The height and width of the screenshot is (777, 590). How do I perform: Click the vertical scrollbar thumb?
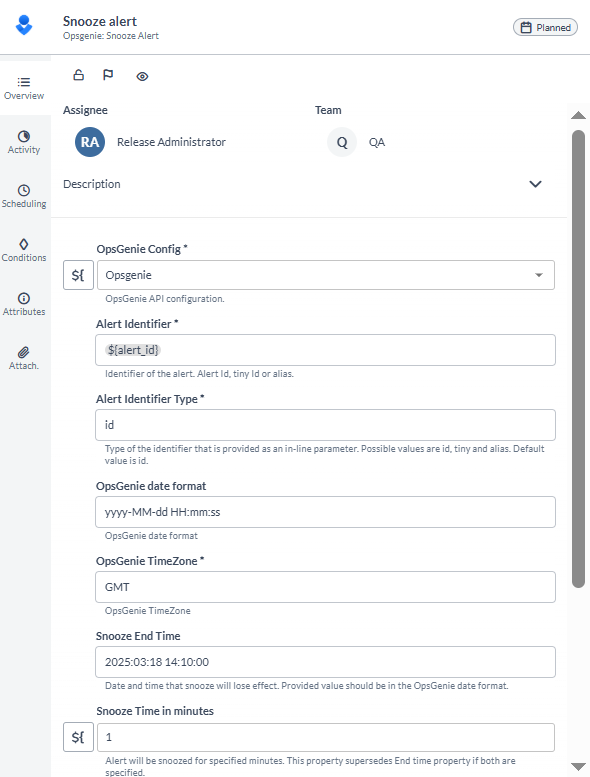tap(578, 359)
